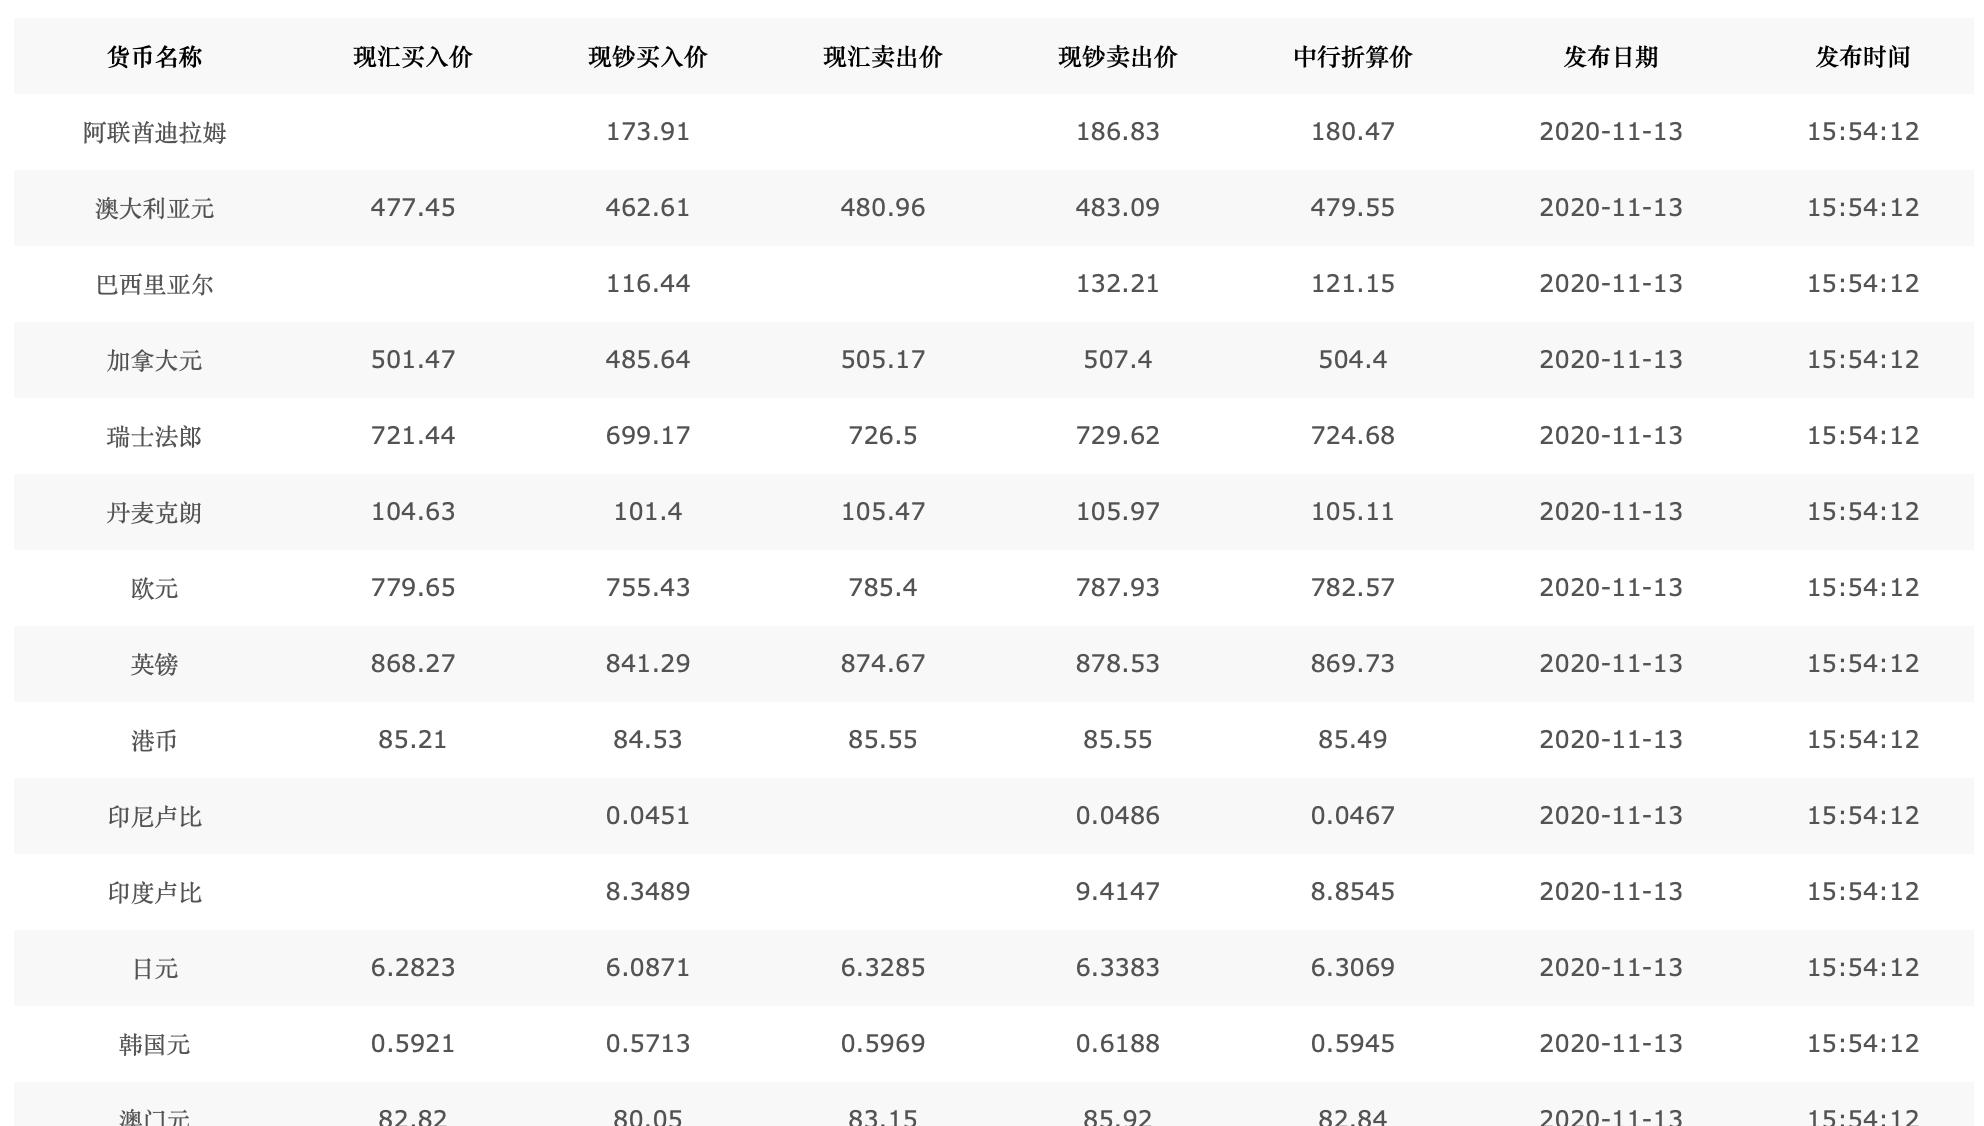
Task: Select the 韩国元 currency name
Action: [155, 1044]
